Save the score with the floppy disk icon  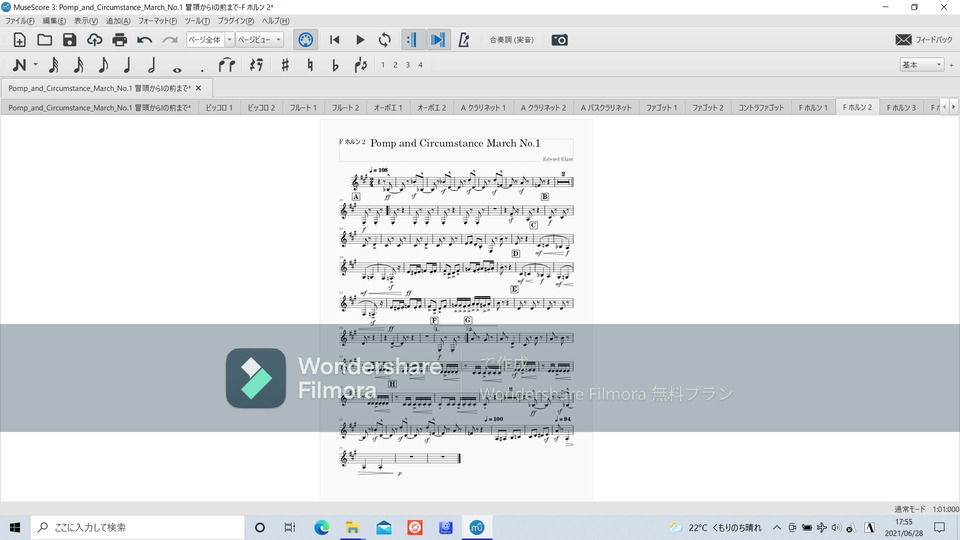pos(69,40)
